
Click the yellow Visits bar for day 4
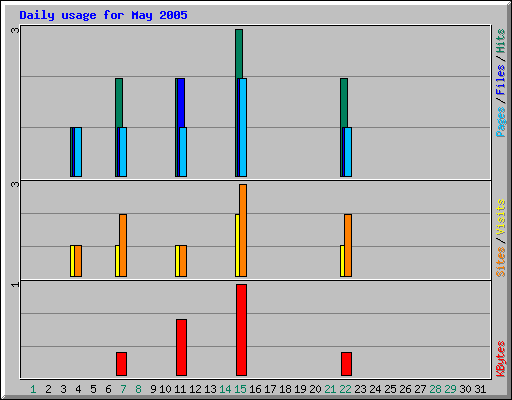pyautogui.click(x=72, y=261)
